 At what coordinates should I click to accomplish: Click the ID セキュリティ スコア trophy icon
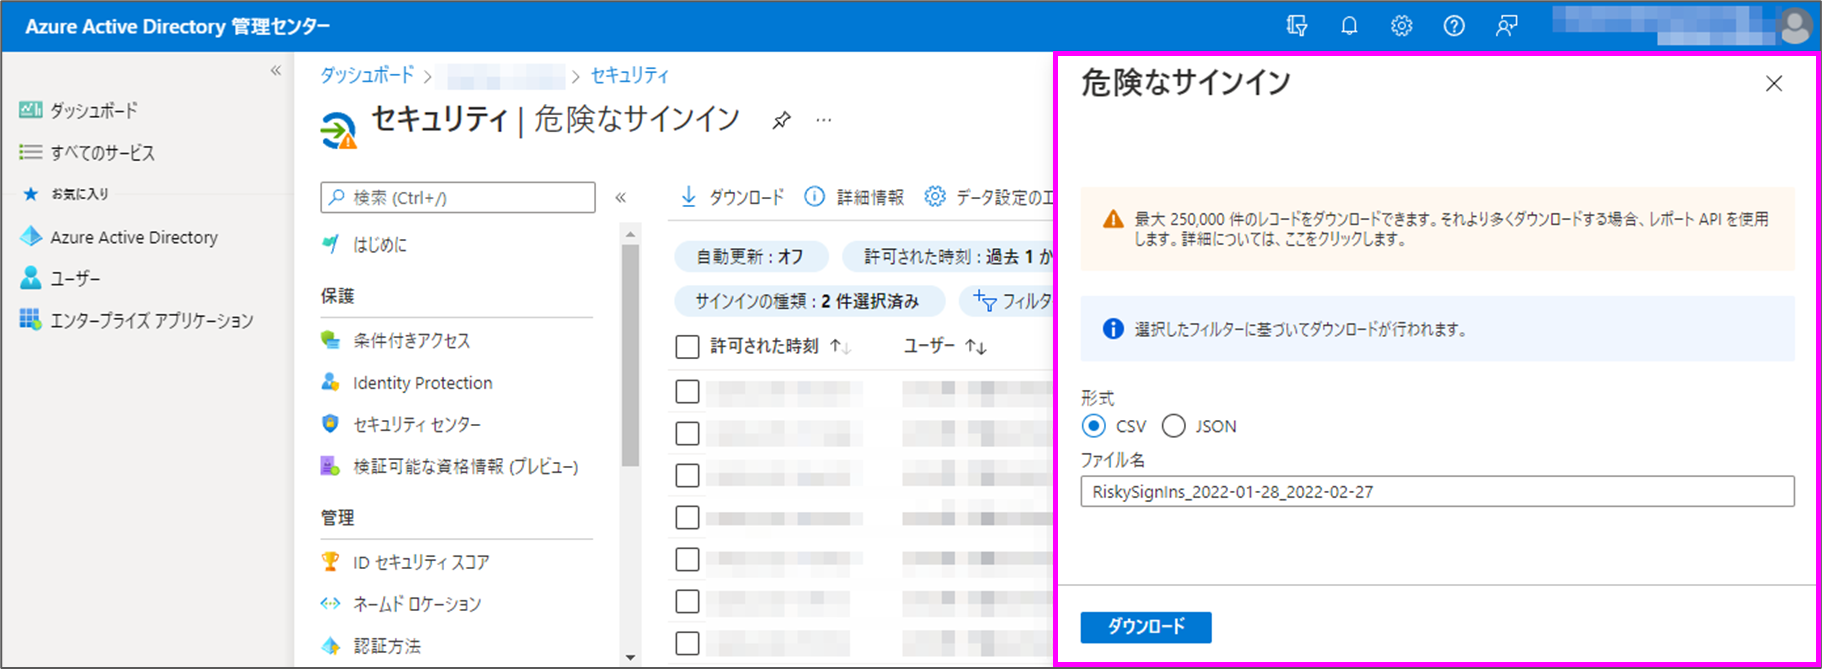[x=330, y=562]
